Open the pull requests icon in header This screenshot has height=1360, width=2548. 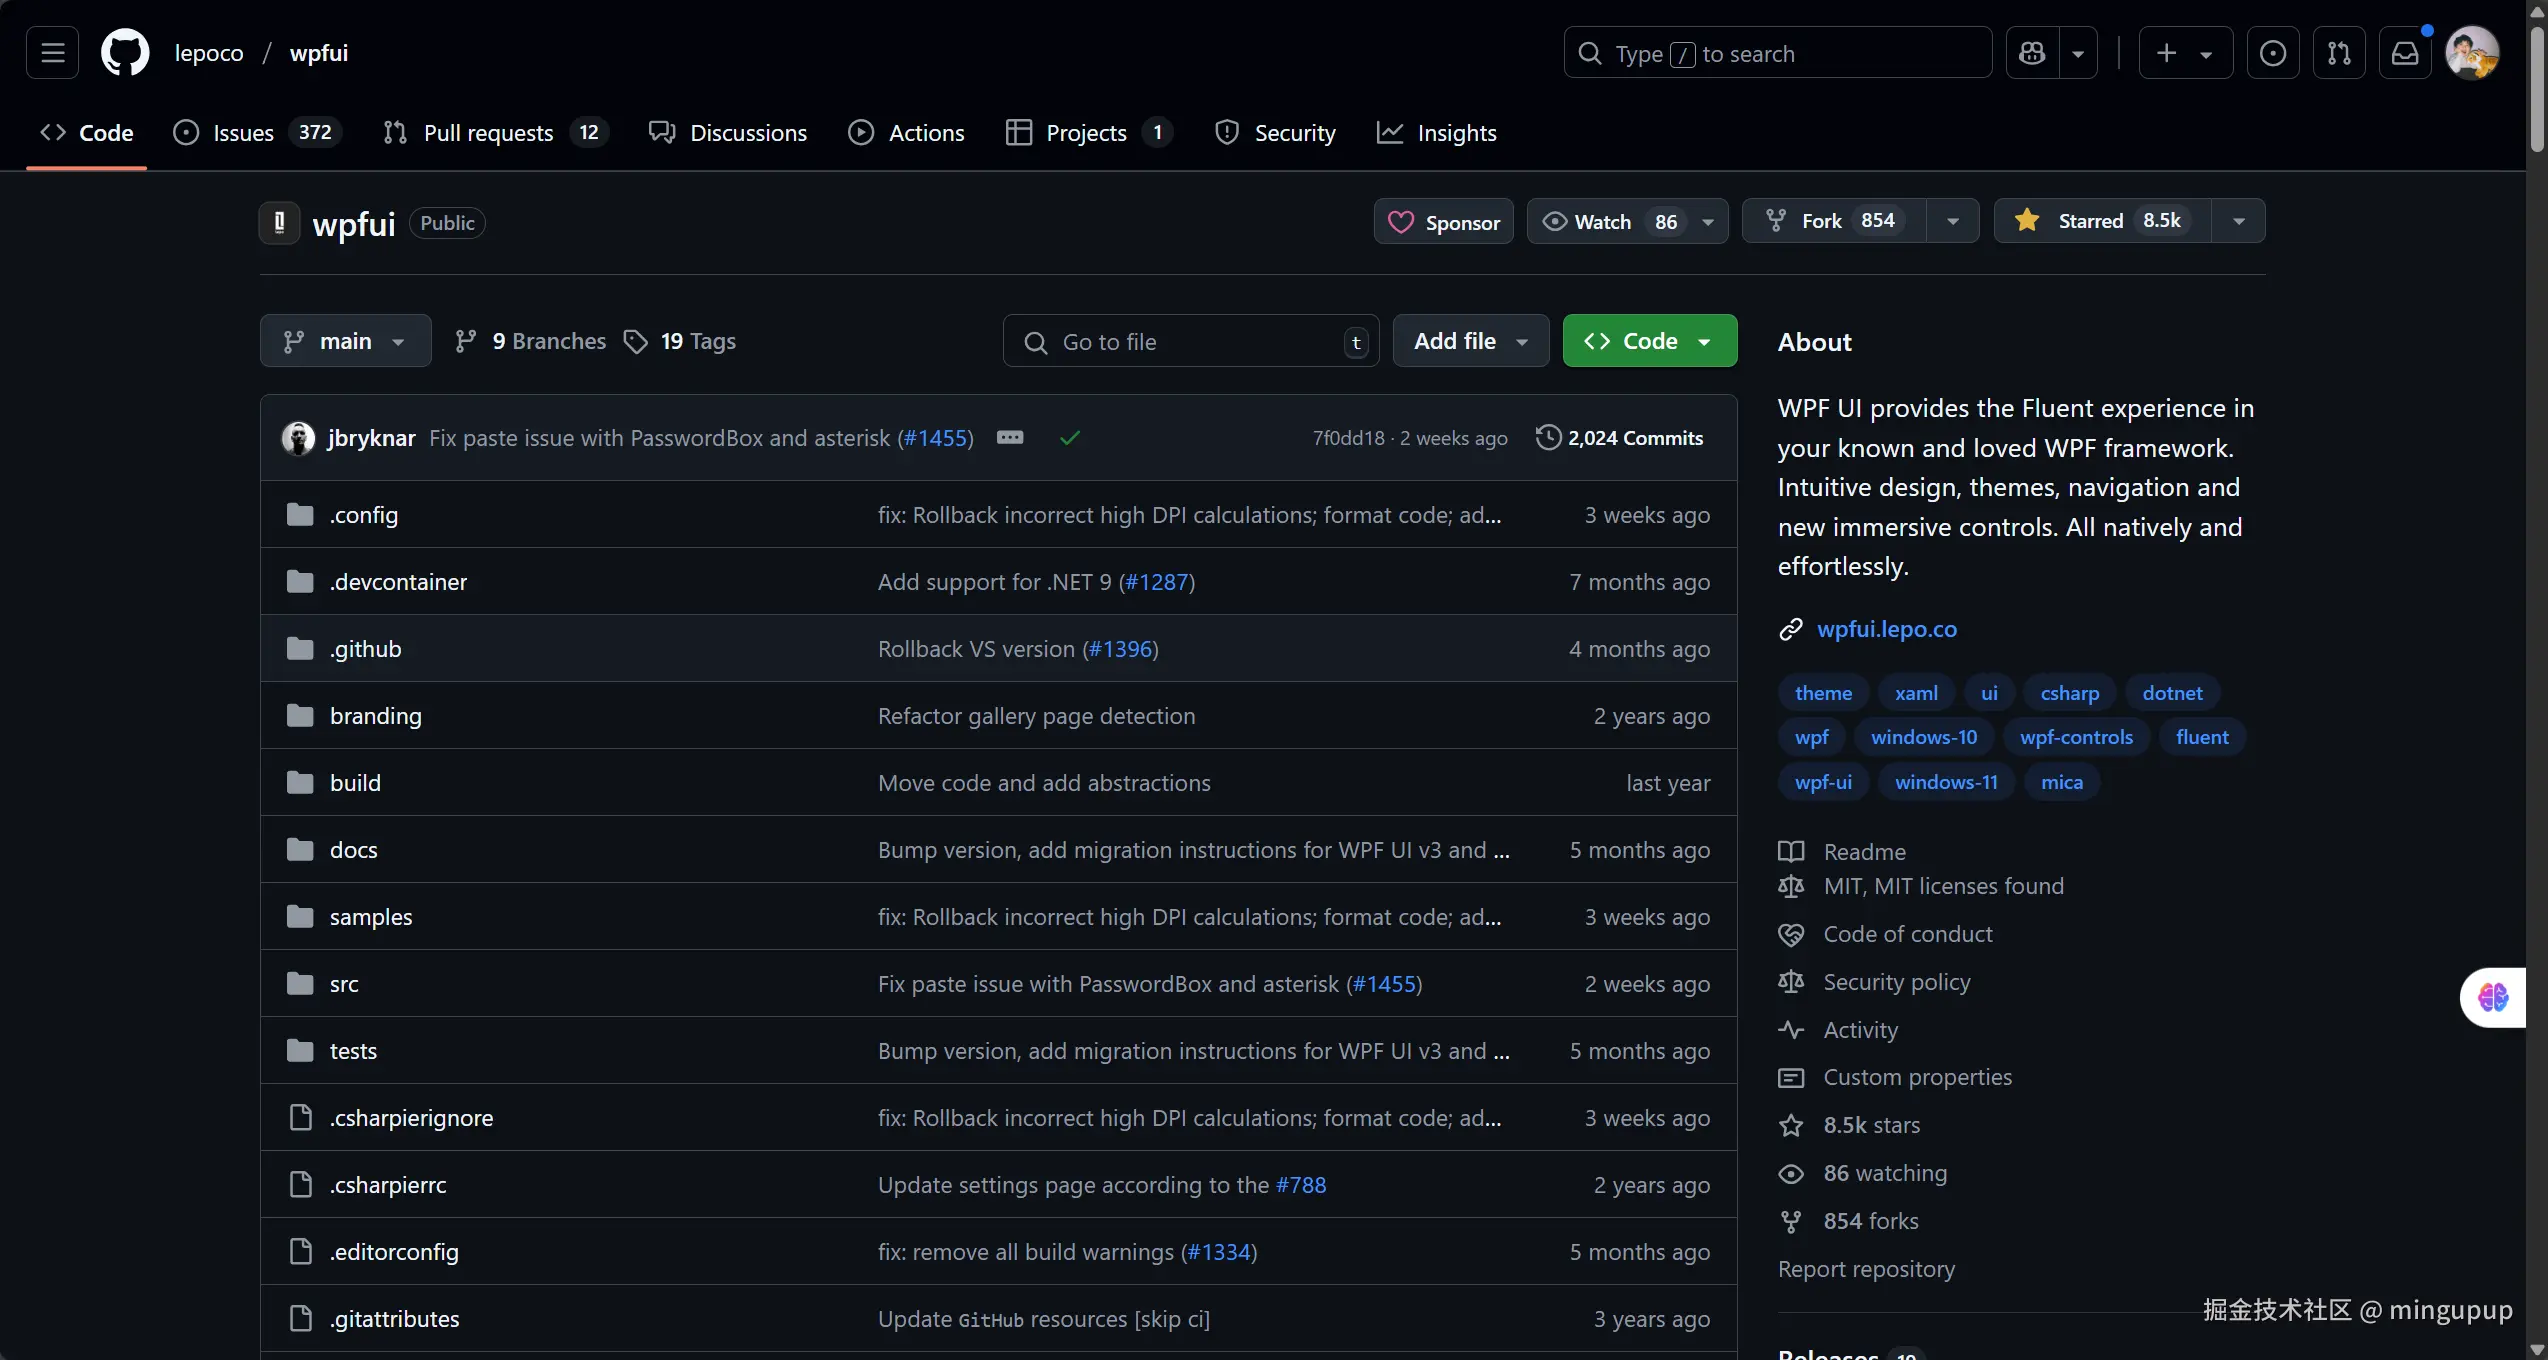(x=2339, y=53)
